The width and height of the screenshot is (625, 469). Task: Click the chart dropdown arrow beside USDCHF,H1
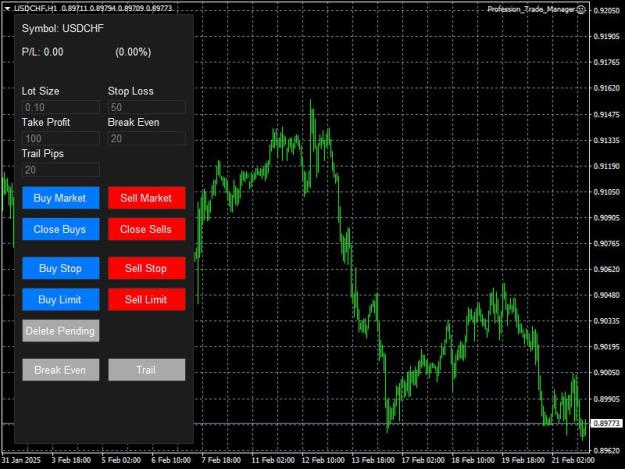click(x=7, y=8)
